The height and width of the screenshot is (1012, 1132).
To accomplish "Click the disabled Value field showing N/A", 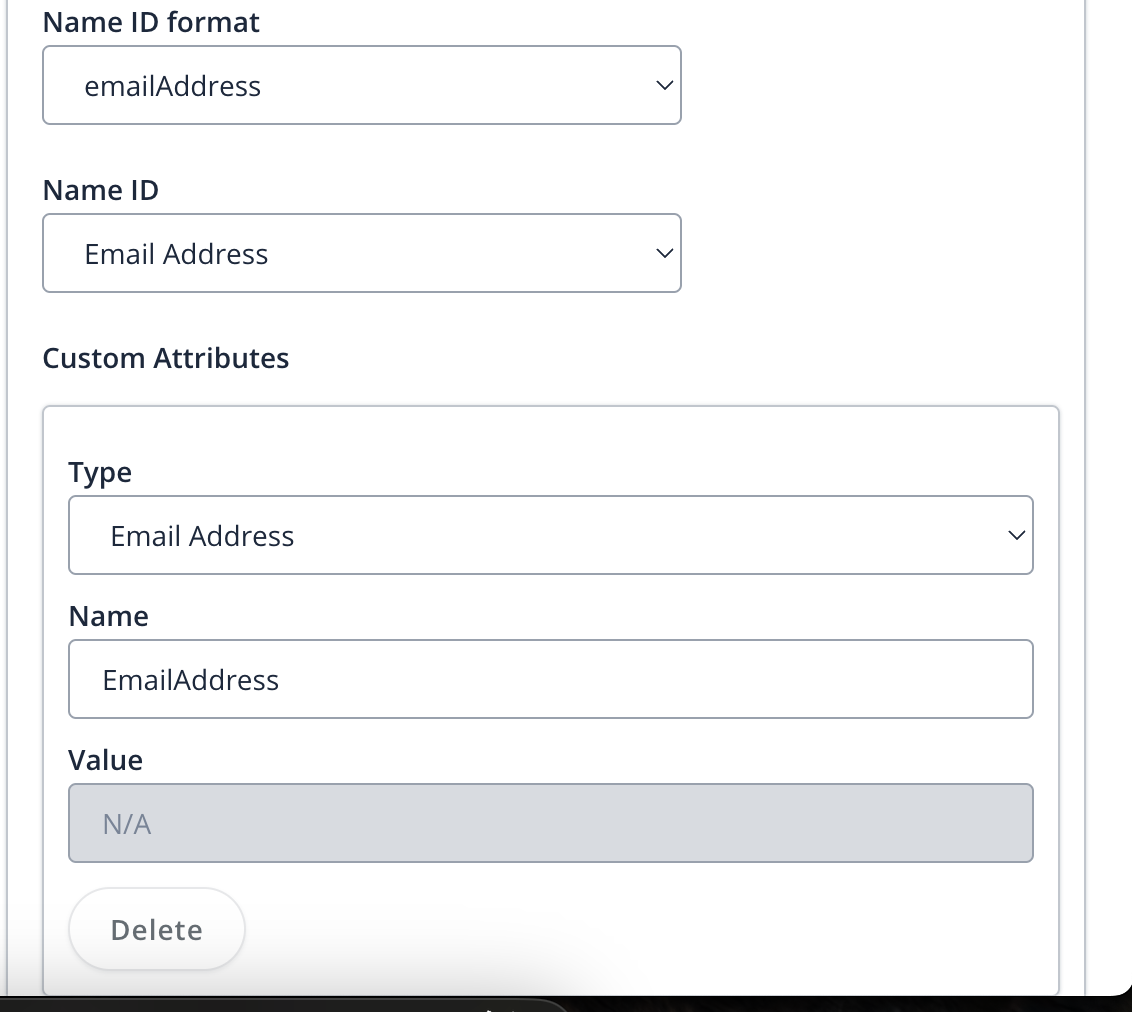I will 551,823.
